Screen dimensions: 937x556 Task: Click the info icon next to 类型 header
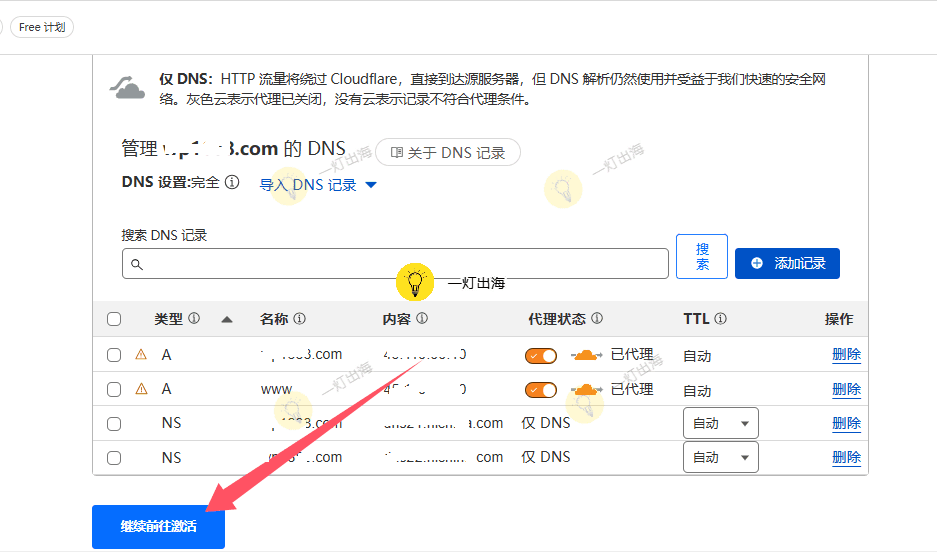194,319
